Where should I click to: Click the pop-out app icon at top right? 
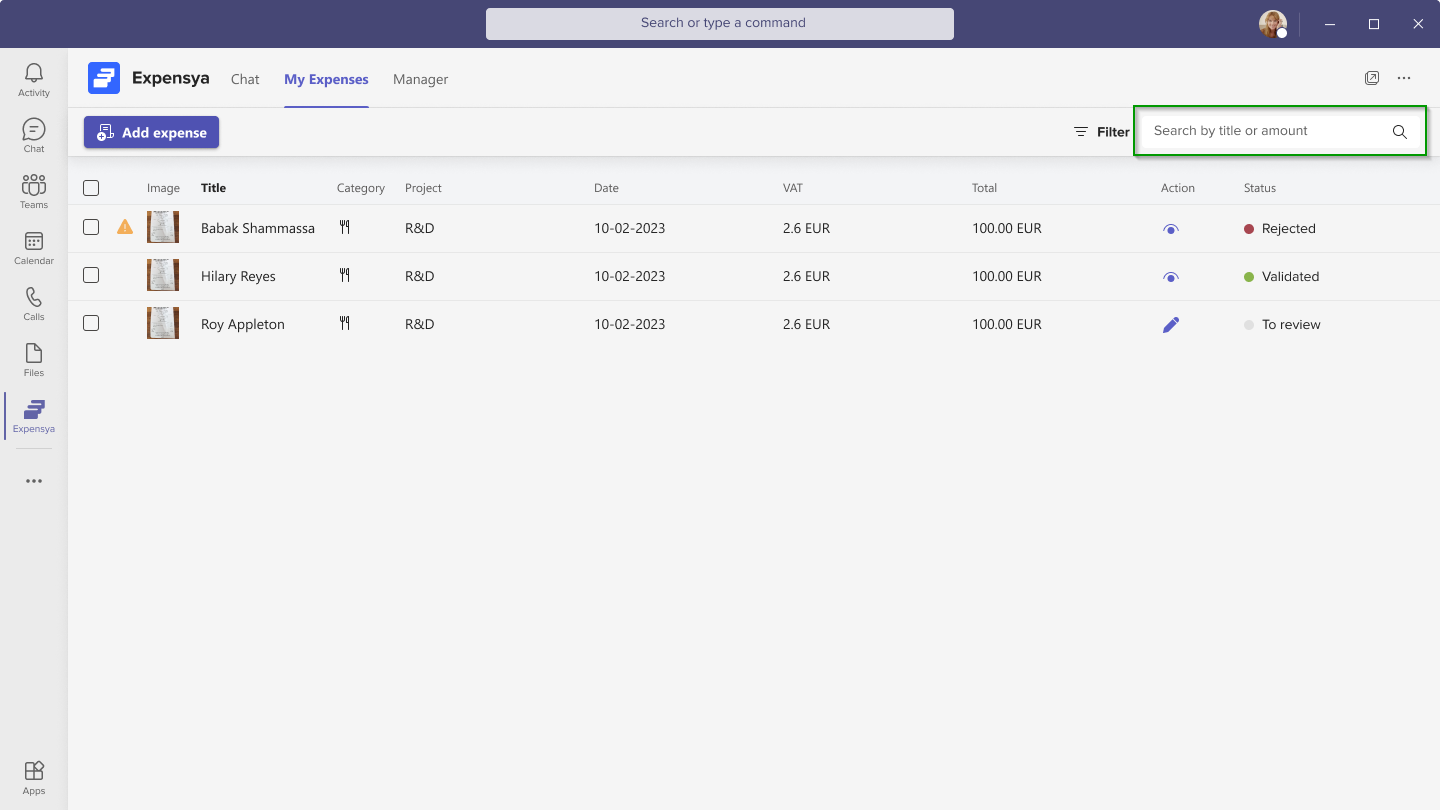(x=1372, y=78)
